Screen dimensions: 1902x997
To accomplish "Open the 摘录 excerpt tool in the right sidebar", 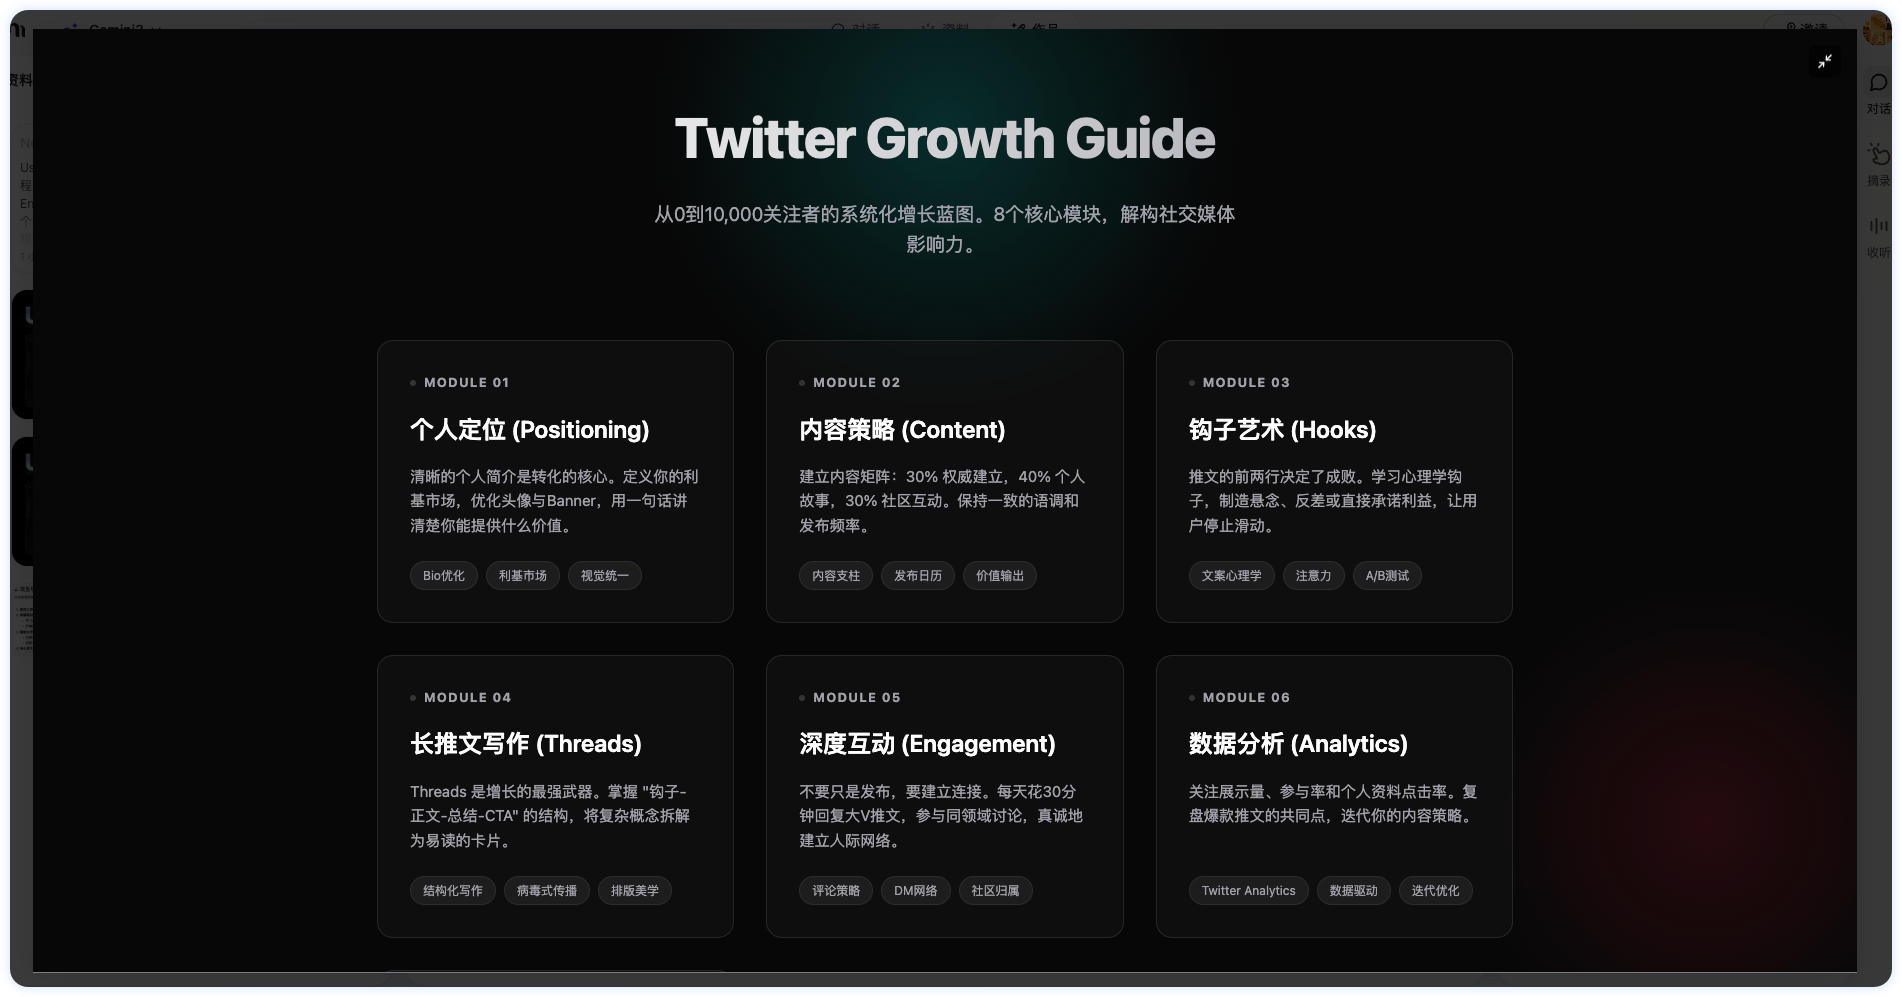I will click(x=1879, y=165).
